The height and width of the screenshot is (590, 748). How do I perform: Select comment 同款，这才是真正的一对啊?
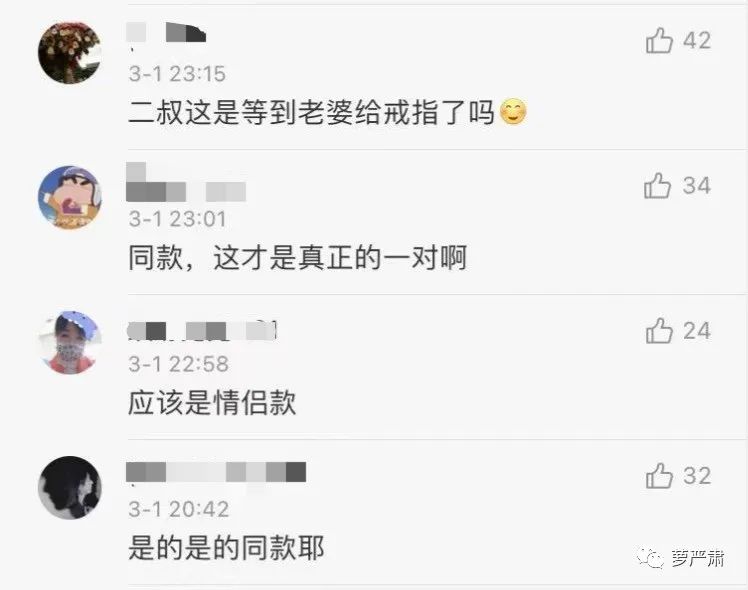pyautogui.click(x=297, y=258)
